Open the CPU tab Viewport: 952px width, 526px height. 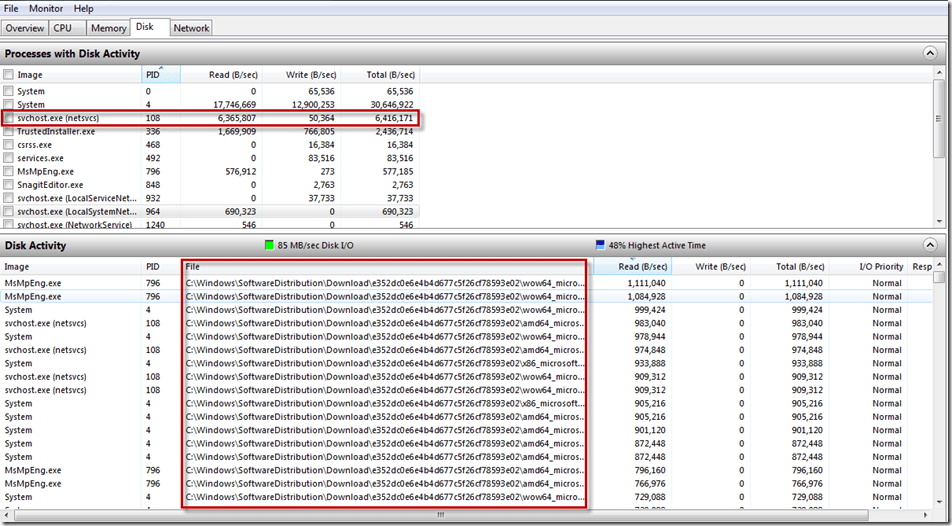click(62, 29)
